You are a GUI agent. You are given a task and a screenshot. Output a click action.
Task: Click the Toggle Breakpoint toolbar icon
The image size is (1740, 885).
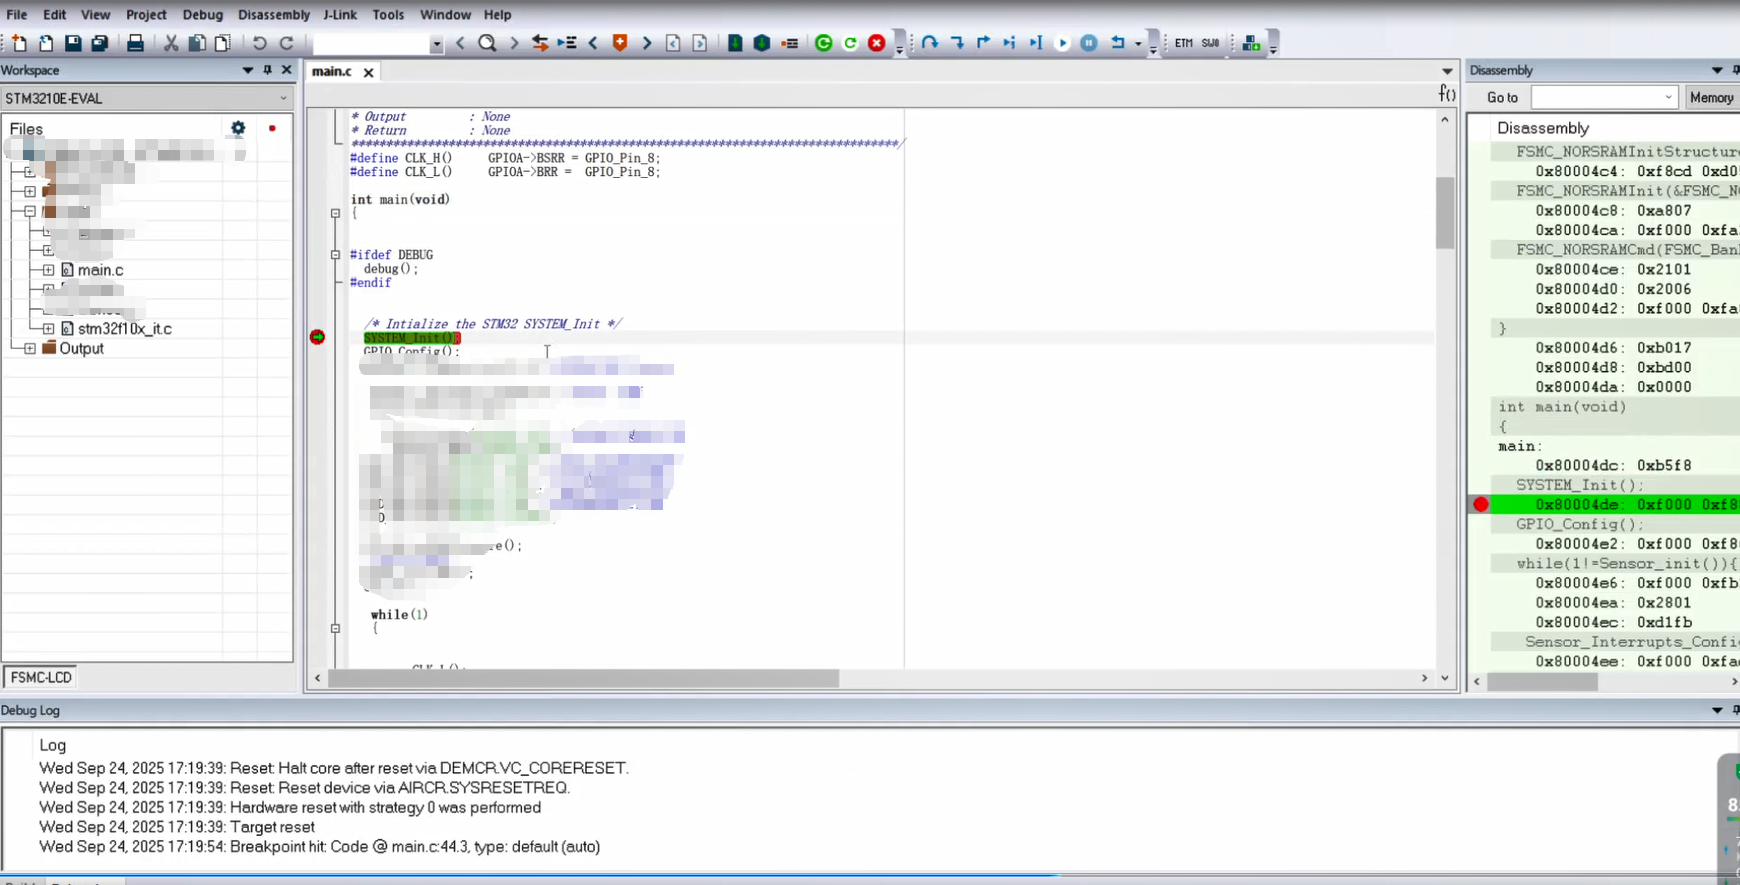pyautogui.click(x=790, y=43)
